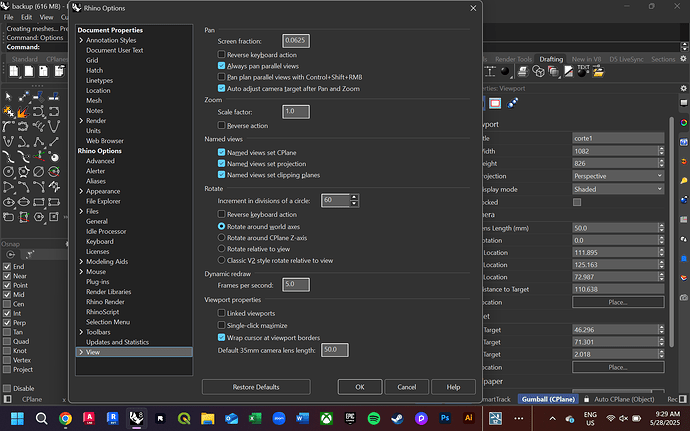Confirm options with the OK button
Viewport: 690px width, 431px height.
tap(360, 387)
